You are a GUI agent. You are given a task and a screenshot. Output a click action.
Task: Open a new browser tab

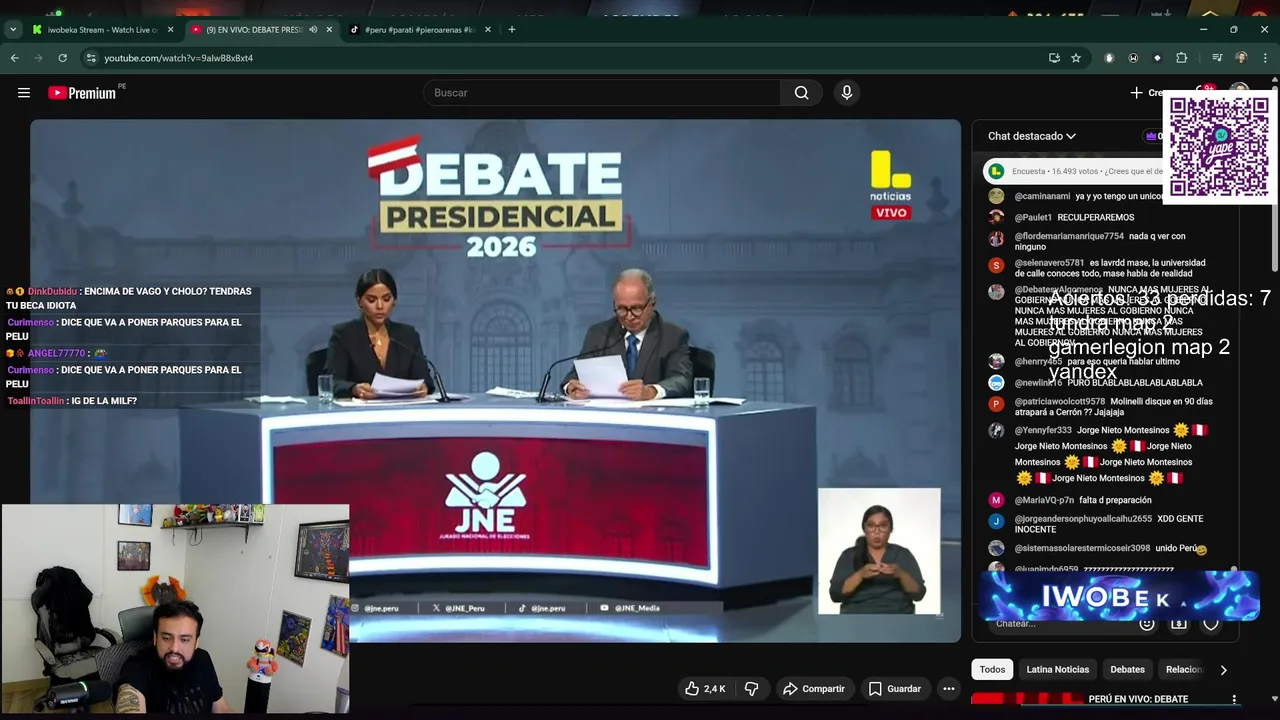[512, 30]
